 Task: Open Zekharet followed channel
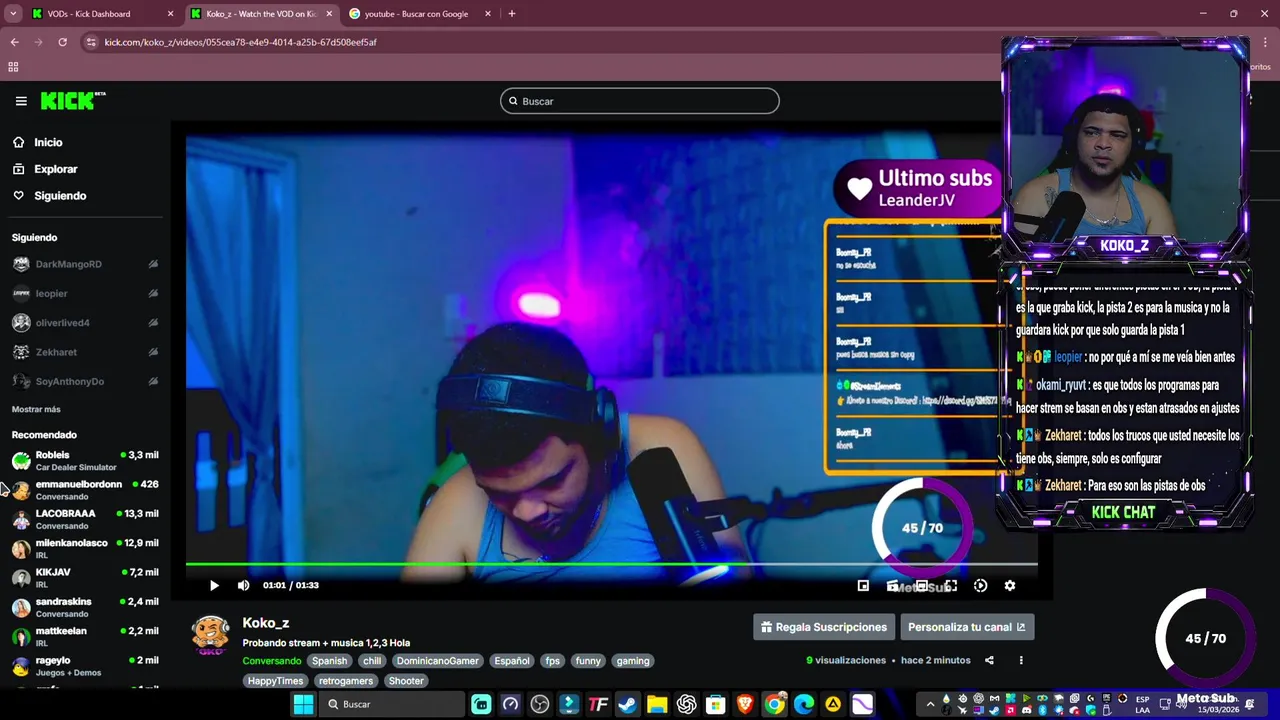tap(56, 352)
